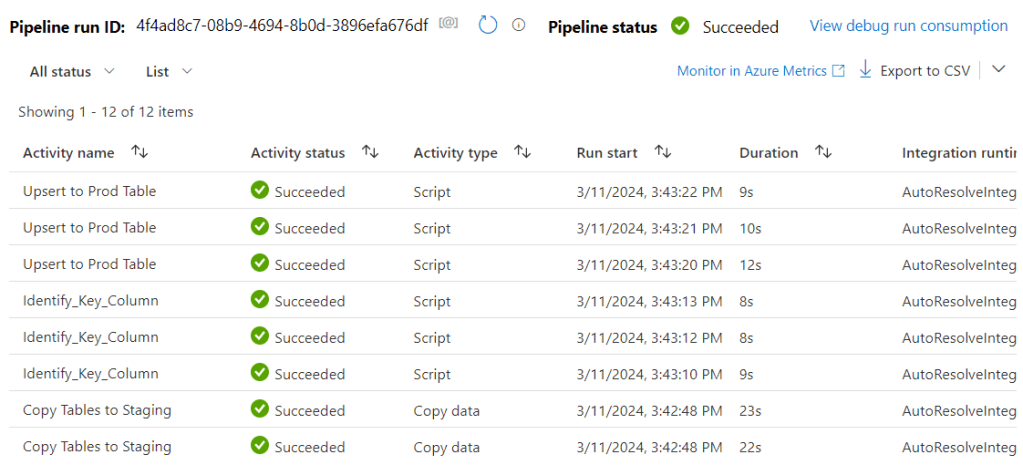Copy the pipeline run ID icon
The image size is (1023, 465).
tap(449, 25)
